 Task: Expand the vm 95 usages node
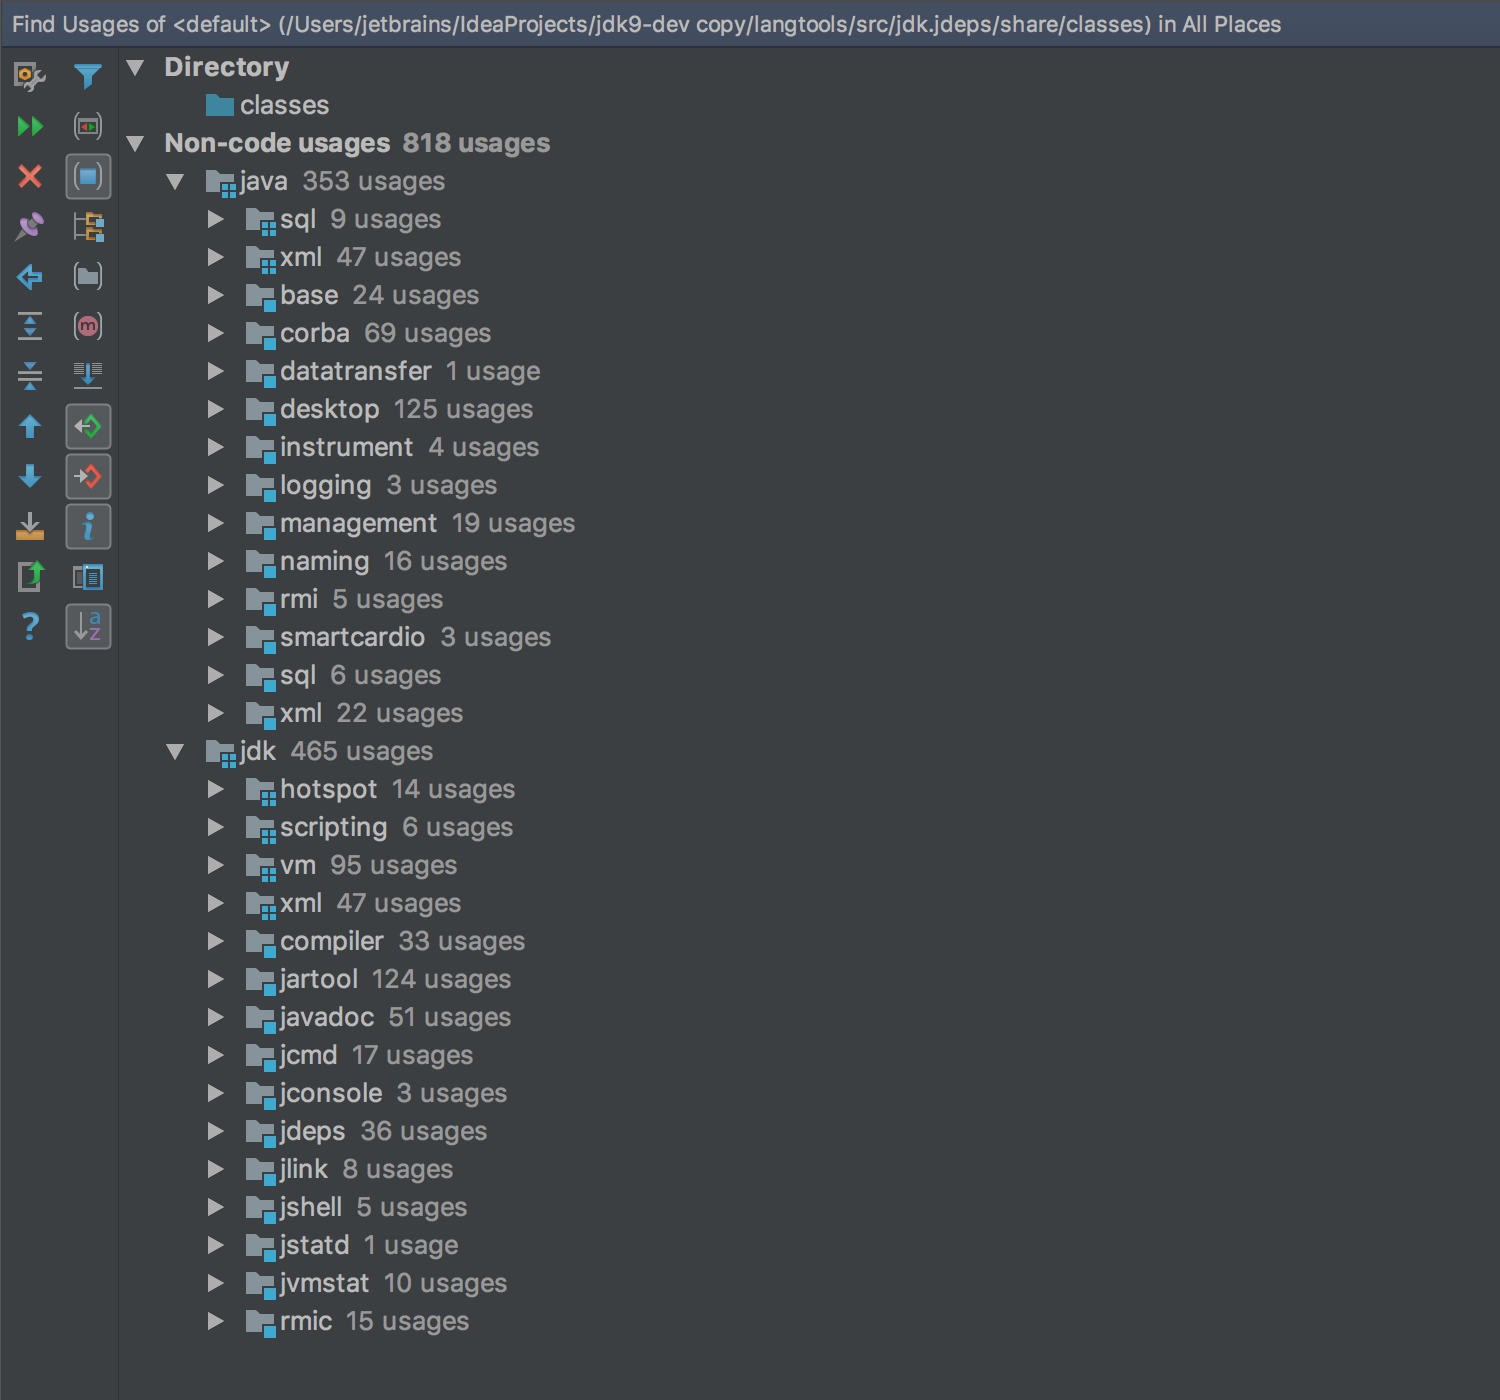215,865
